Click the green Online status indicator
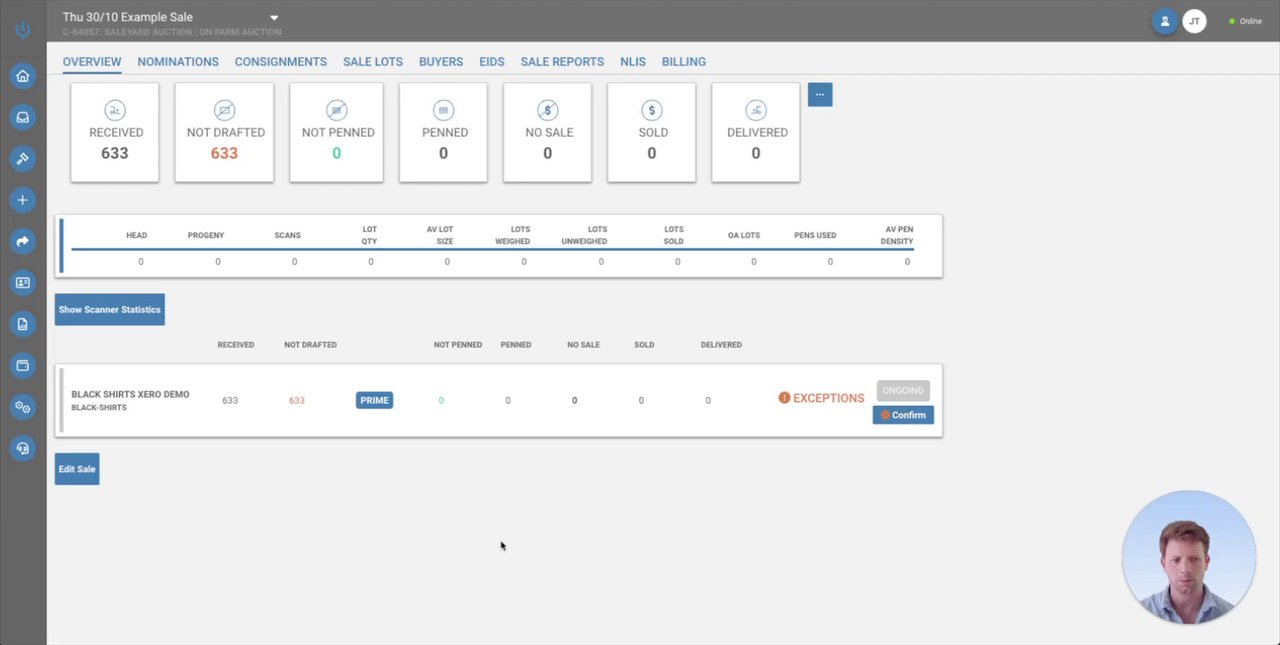Viewport: 1280px width, 645px height. (x=1232, y=21)
